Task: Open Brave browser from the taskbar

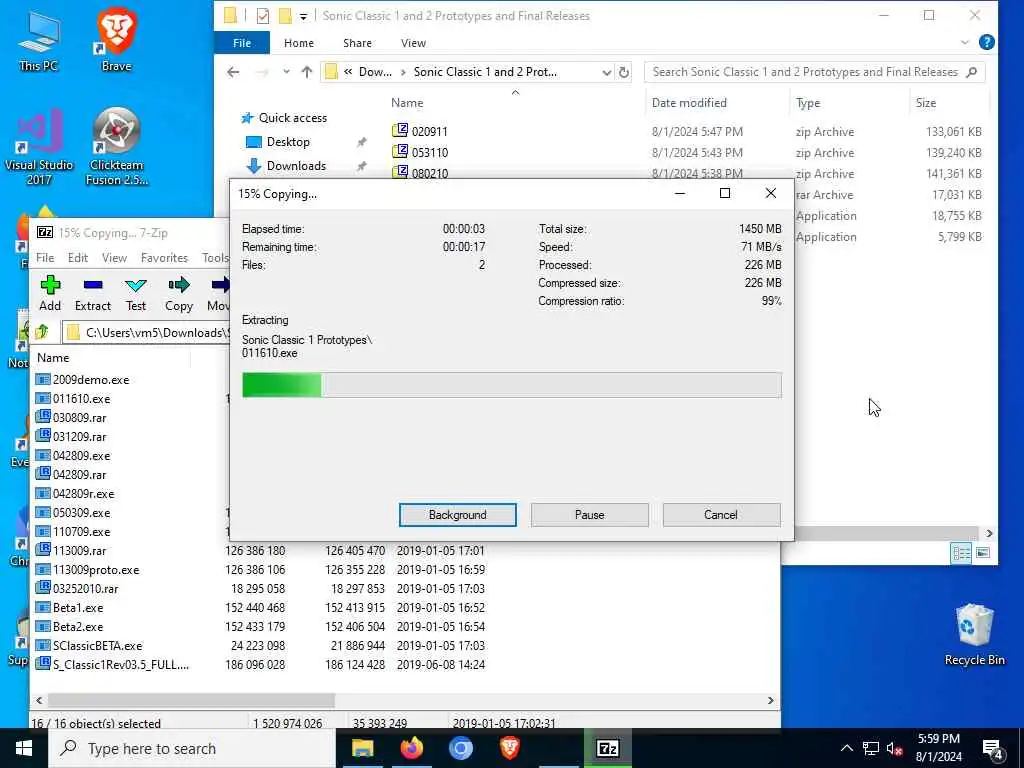Action: point(509,748)
